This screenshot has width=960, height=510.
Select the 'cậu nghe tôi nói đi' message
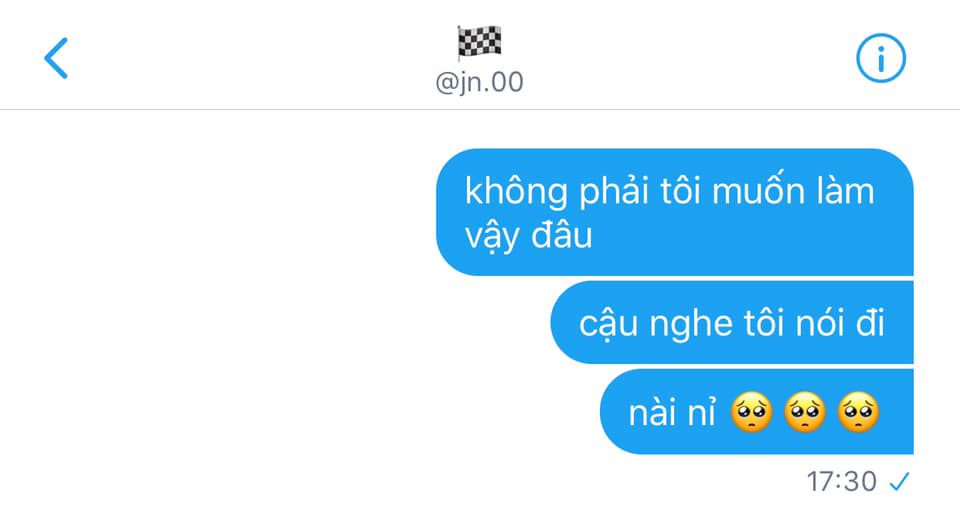(732, 323)
